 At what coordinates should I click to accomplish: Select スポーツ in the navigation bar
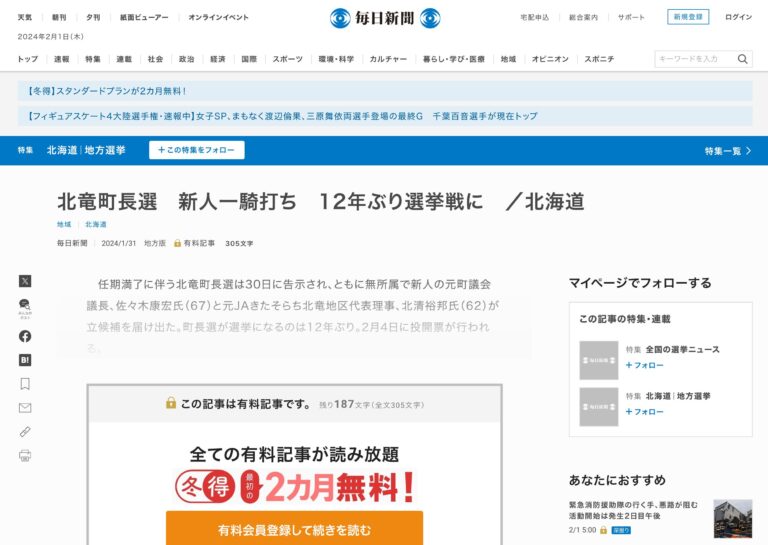pyautogui.click(x=287, y=59)
